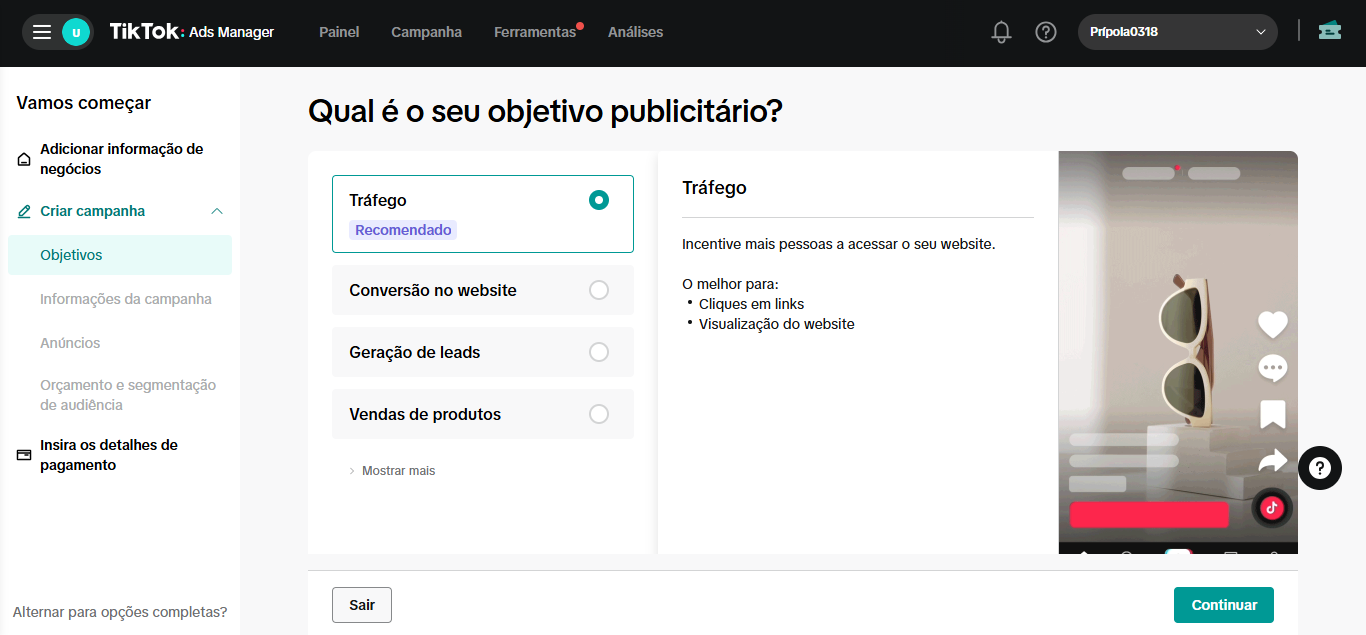Click the floating help bubble on the right
The width and height of the screenshot is (1366, 635).
coord(1320,468)
